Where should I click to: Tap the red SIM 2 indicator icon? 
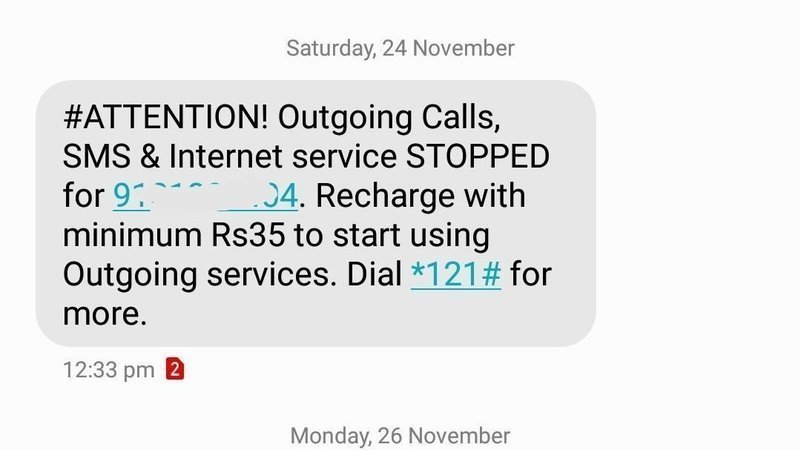pos(174,369)
